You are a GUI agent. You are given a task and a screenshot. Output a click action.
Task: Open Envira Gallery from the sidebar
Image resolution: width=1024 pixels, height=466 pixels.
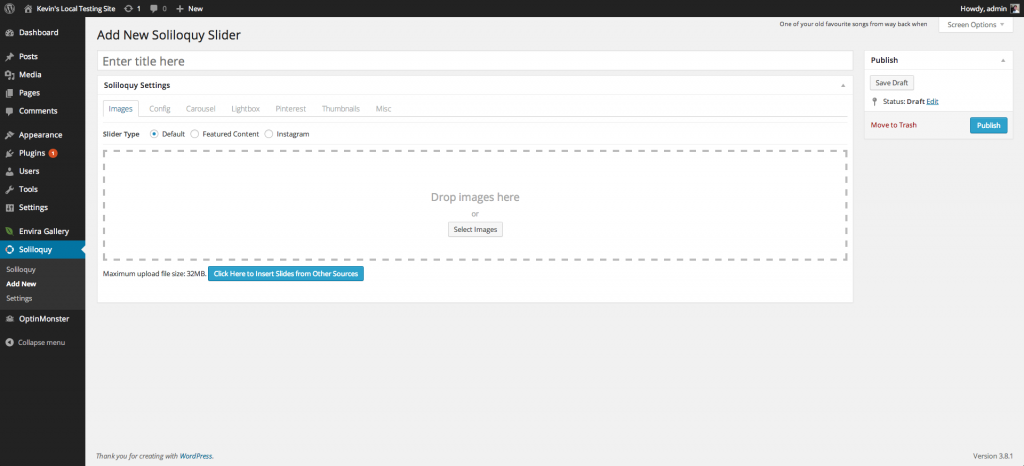click(x=43, y=231)
